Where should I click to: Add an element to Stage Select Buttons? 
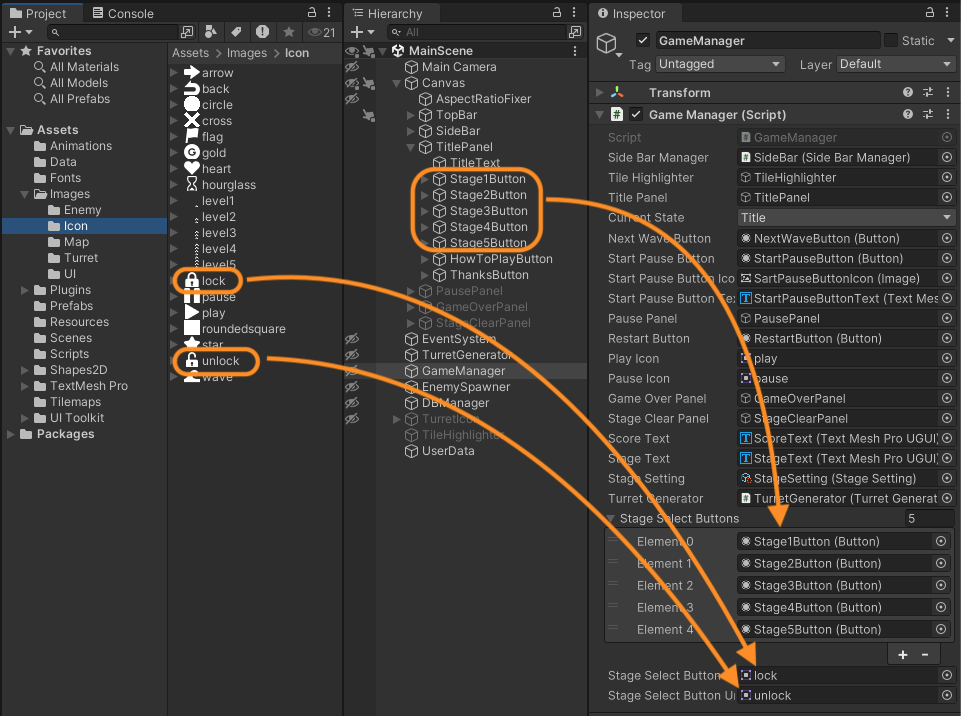pyautogui.click(x=903, y=655)
